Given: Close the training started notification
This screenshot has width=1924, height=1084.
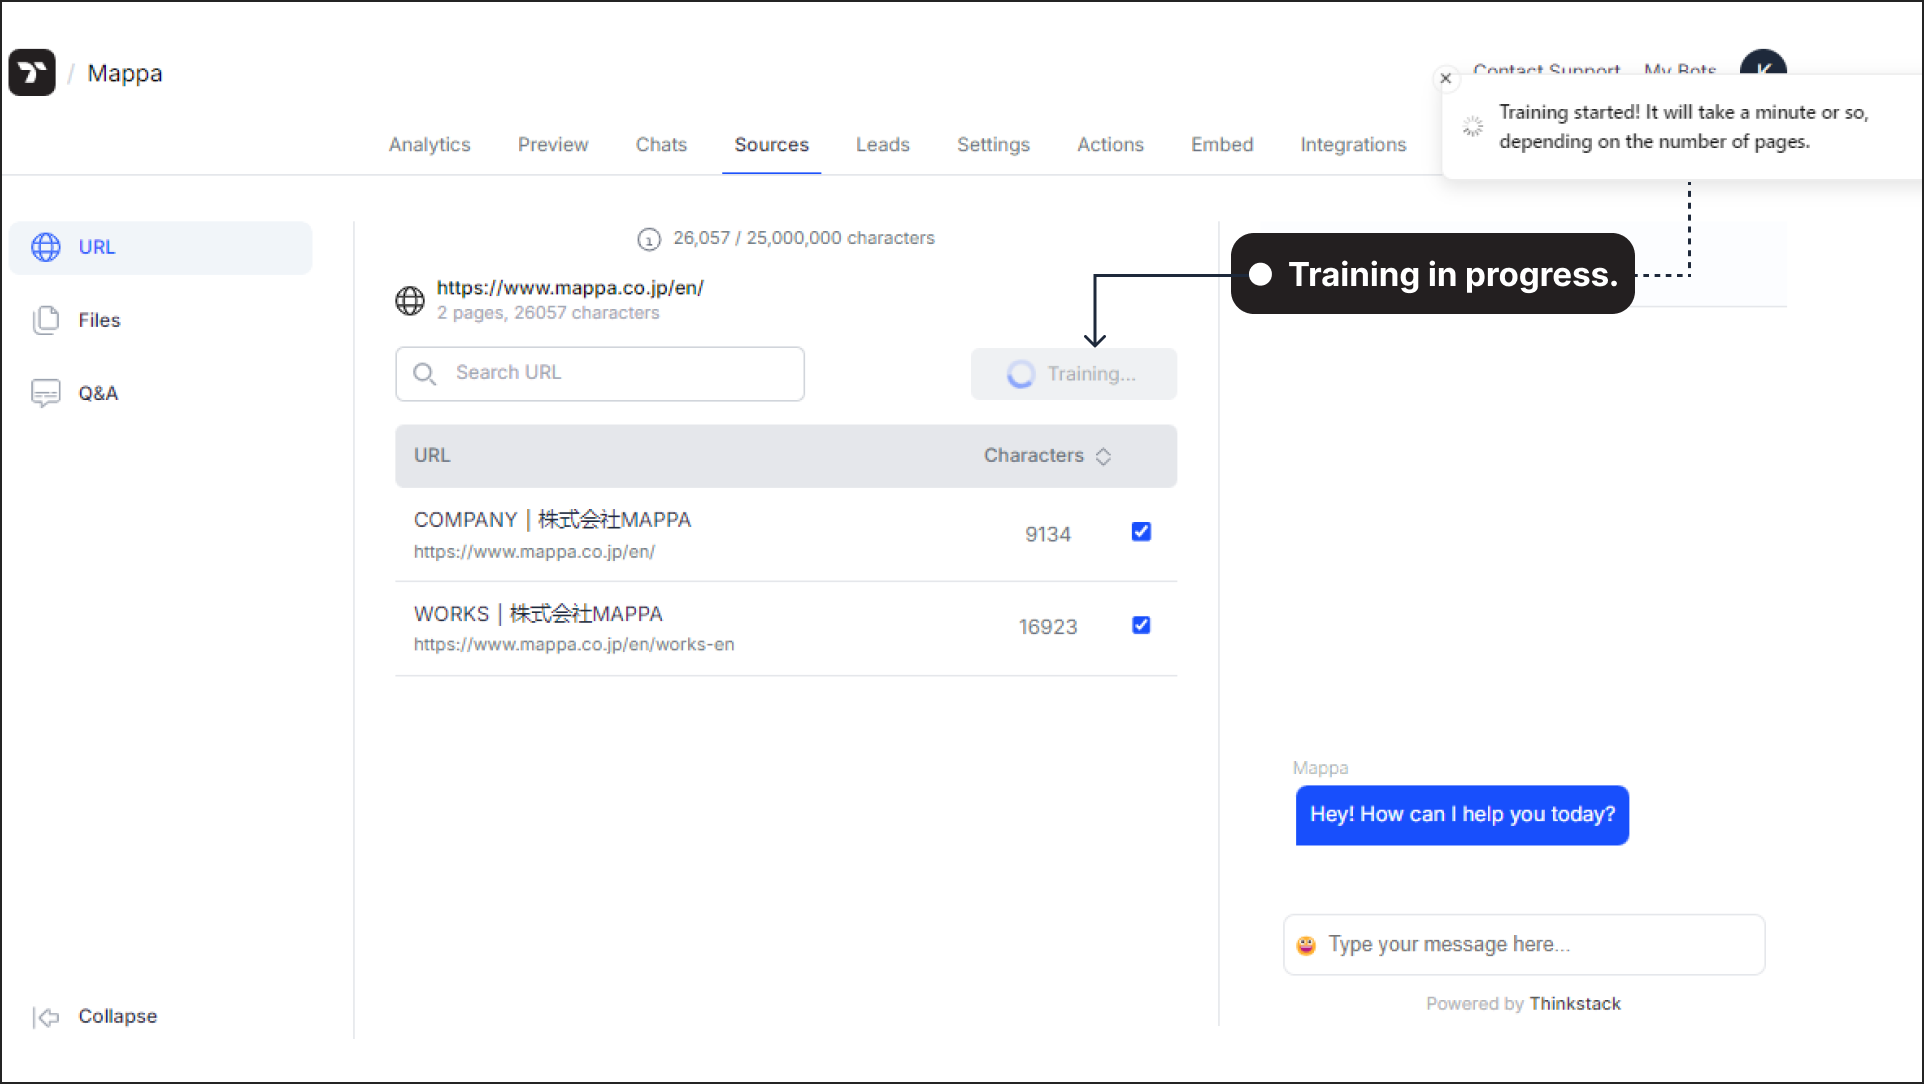Looking at the screenshot, I should (1445, 78).
